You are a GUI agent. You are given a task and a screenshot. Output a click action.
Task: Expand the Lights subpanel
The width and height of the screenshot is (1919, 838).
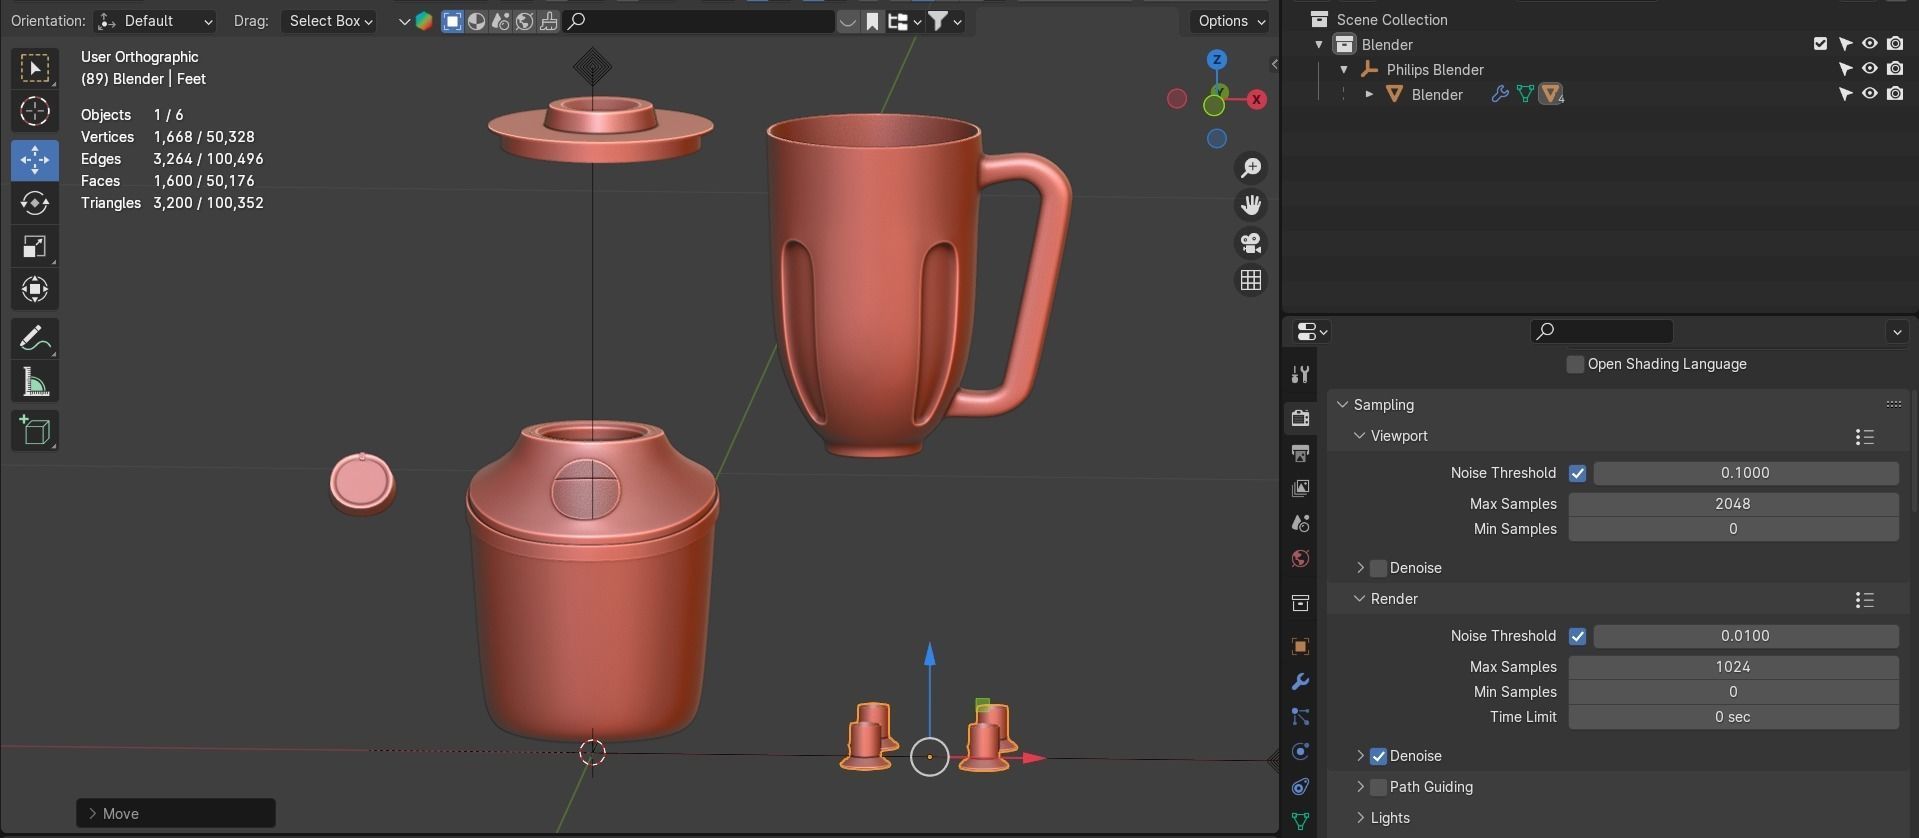(1360, 818)
